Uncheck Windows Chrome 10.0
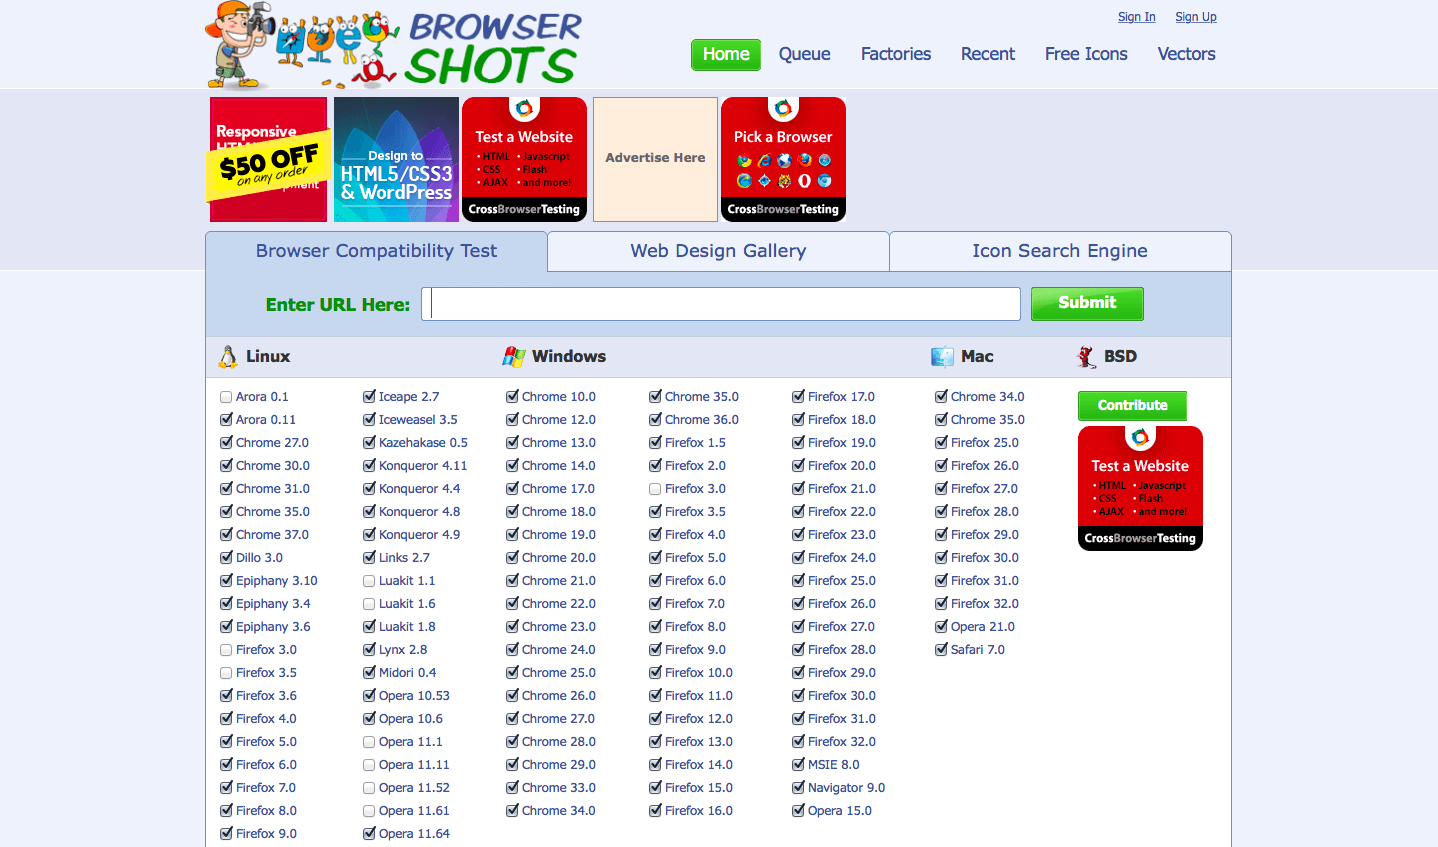Screen dimensions: 1438x847 [512, 396]
